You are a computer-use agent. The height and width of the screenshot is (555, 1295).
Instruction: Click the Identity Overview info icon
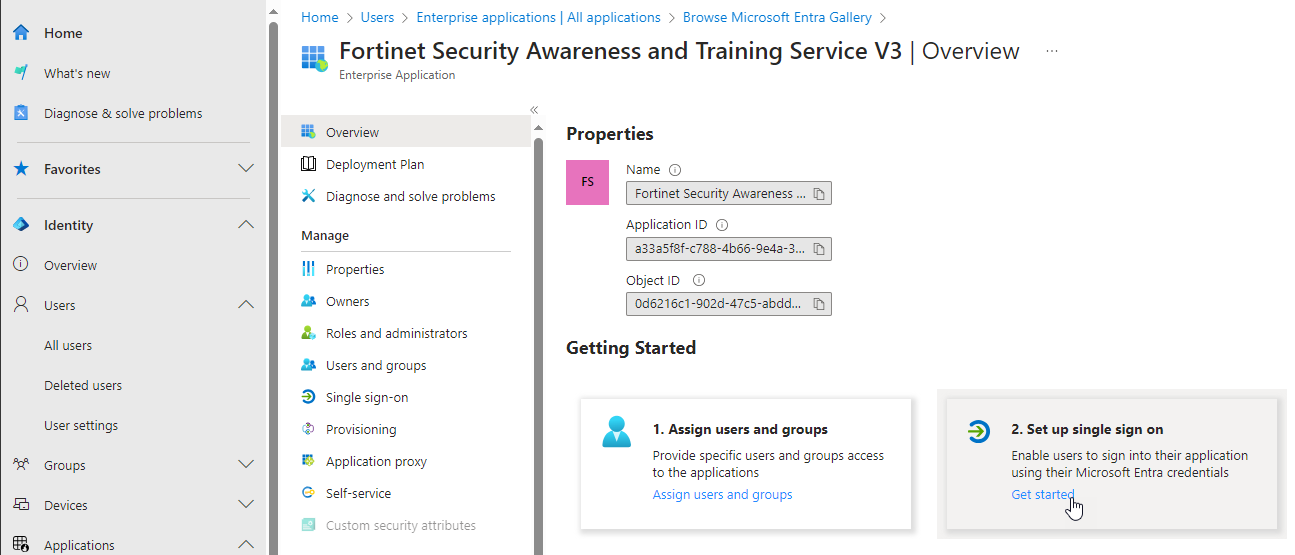click(x=21, y=265)
